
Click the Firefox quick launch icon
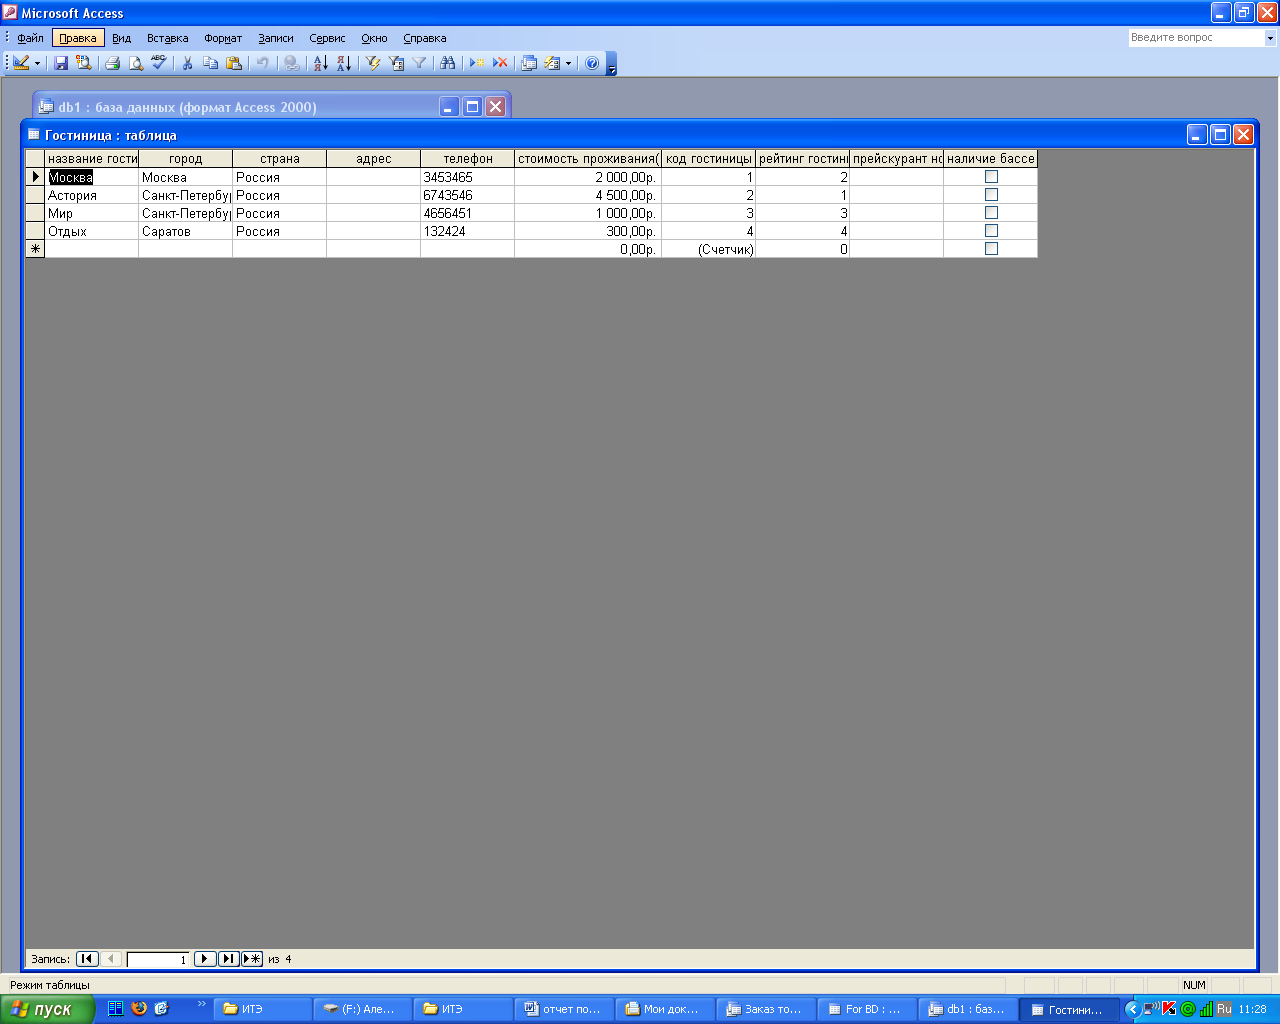(x=139, y=1008)
